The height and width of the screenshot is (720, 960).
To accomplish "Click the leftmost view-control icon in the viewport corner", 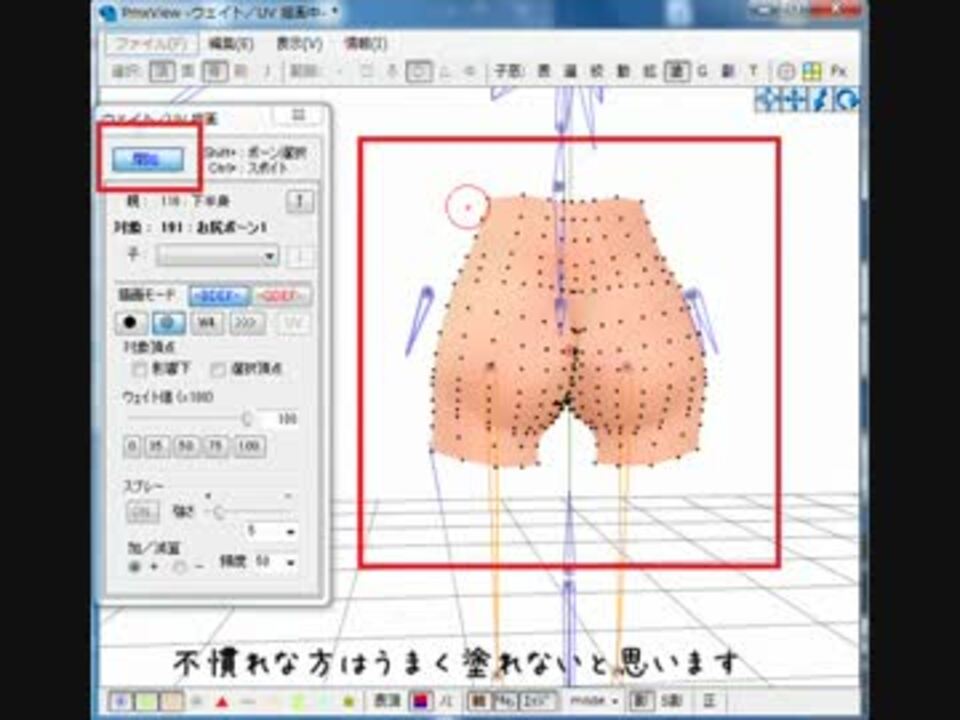I will (x=767, y=99).
